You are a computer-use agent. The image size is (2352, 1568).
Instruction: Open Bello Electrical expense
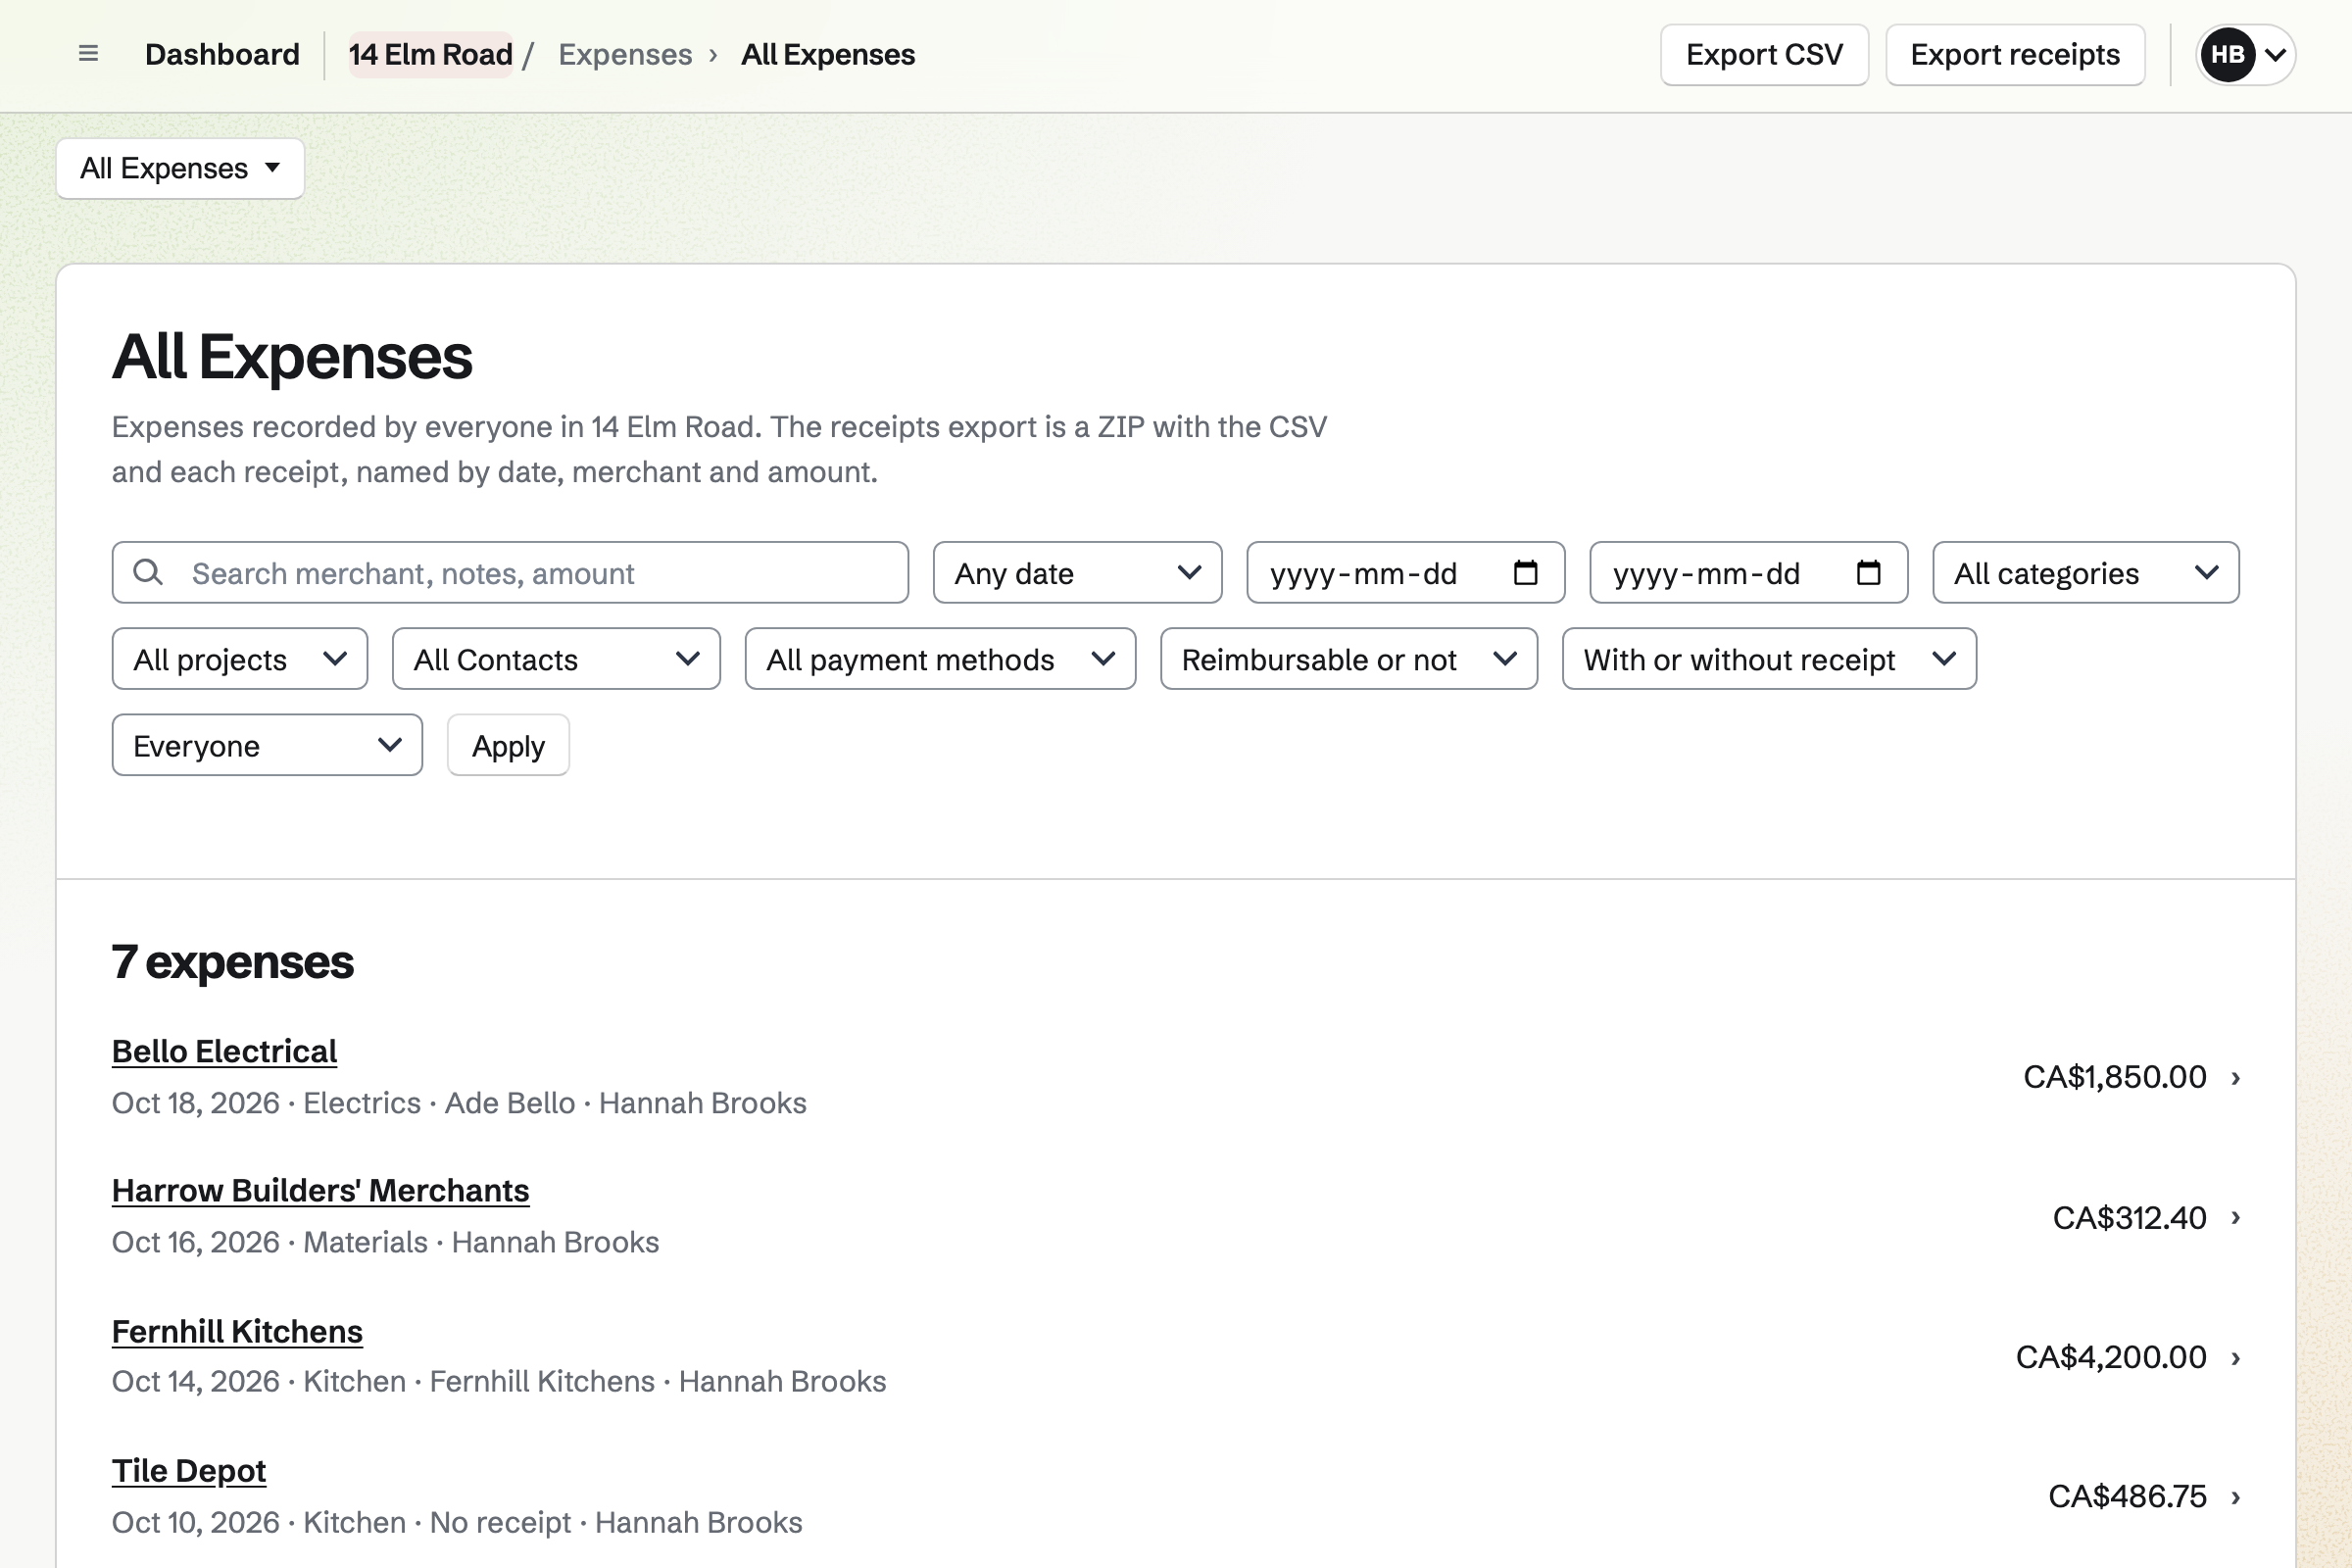(224, 1051)
